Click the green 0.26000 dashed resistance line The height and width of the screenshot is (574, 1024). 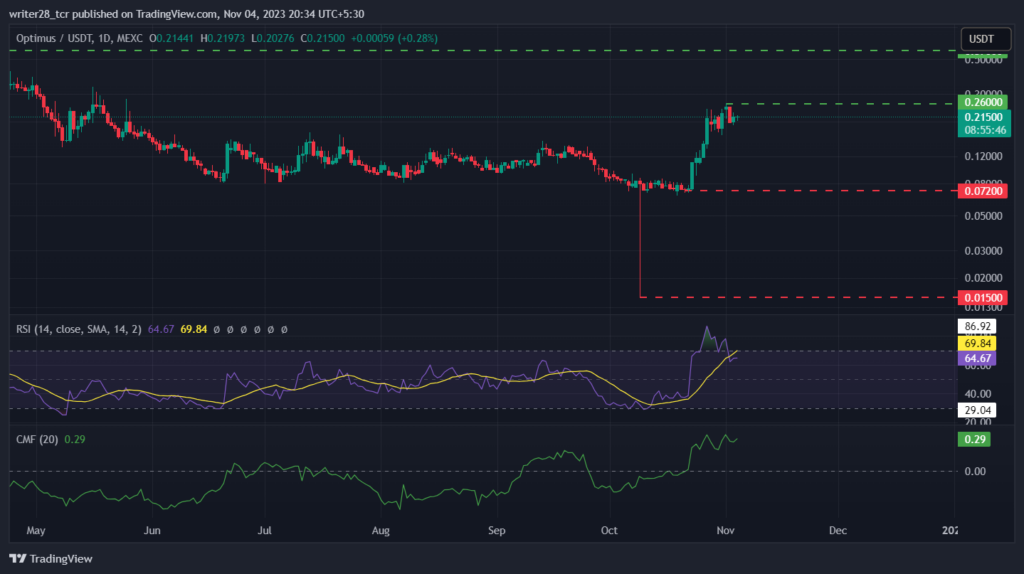[x=841, y=104]
